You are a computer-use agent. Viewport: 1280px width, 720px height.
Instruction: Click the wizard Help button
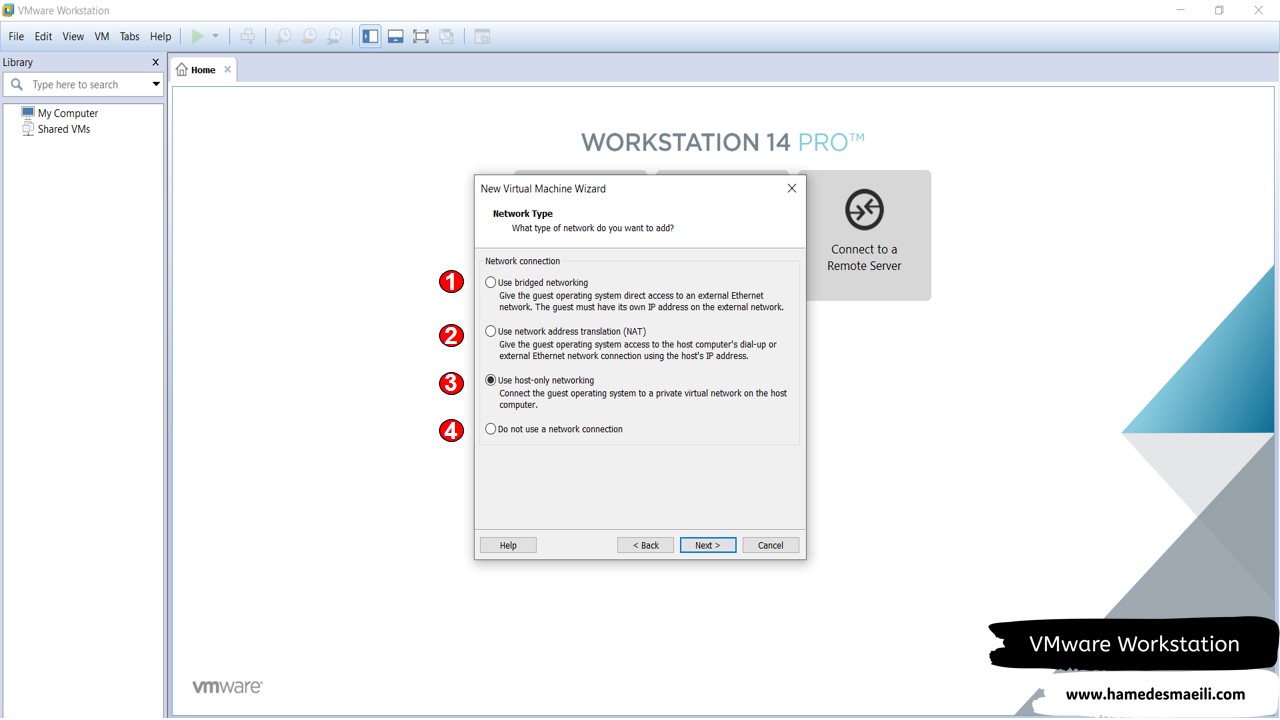(508, 545)
